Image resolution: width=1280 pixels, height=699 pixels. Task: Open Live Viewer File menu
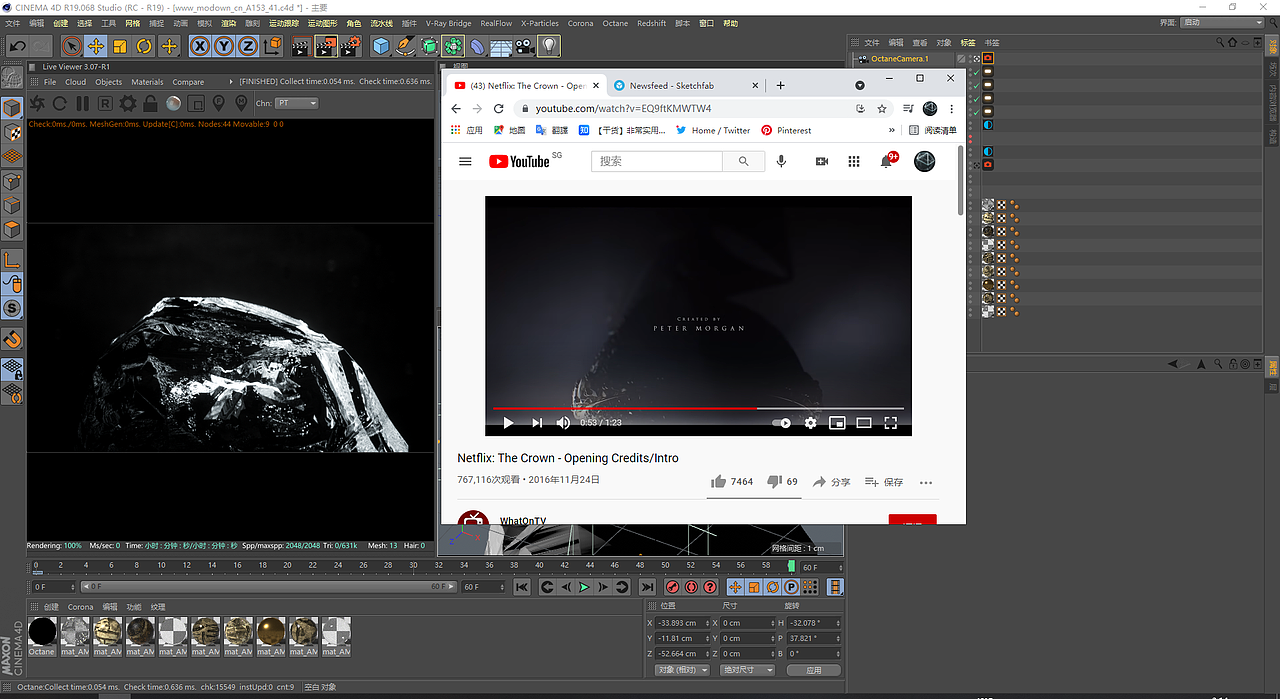50,82
